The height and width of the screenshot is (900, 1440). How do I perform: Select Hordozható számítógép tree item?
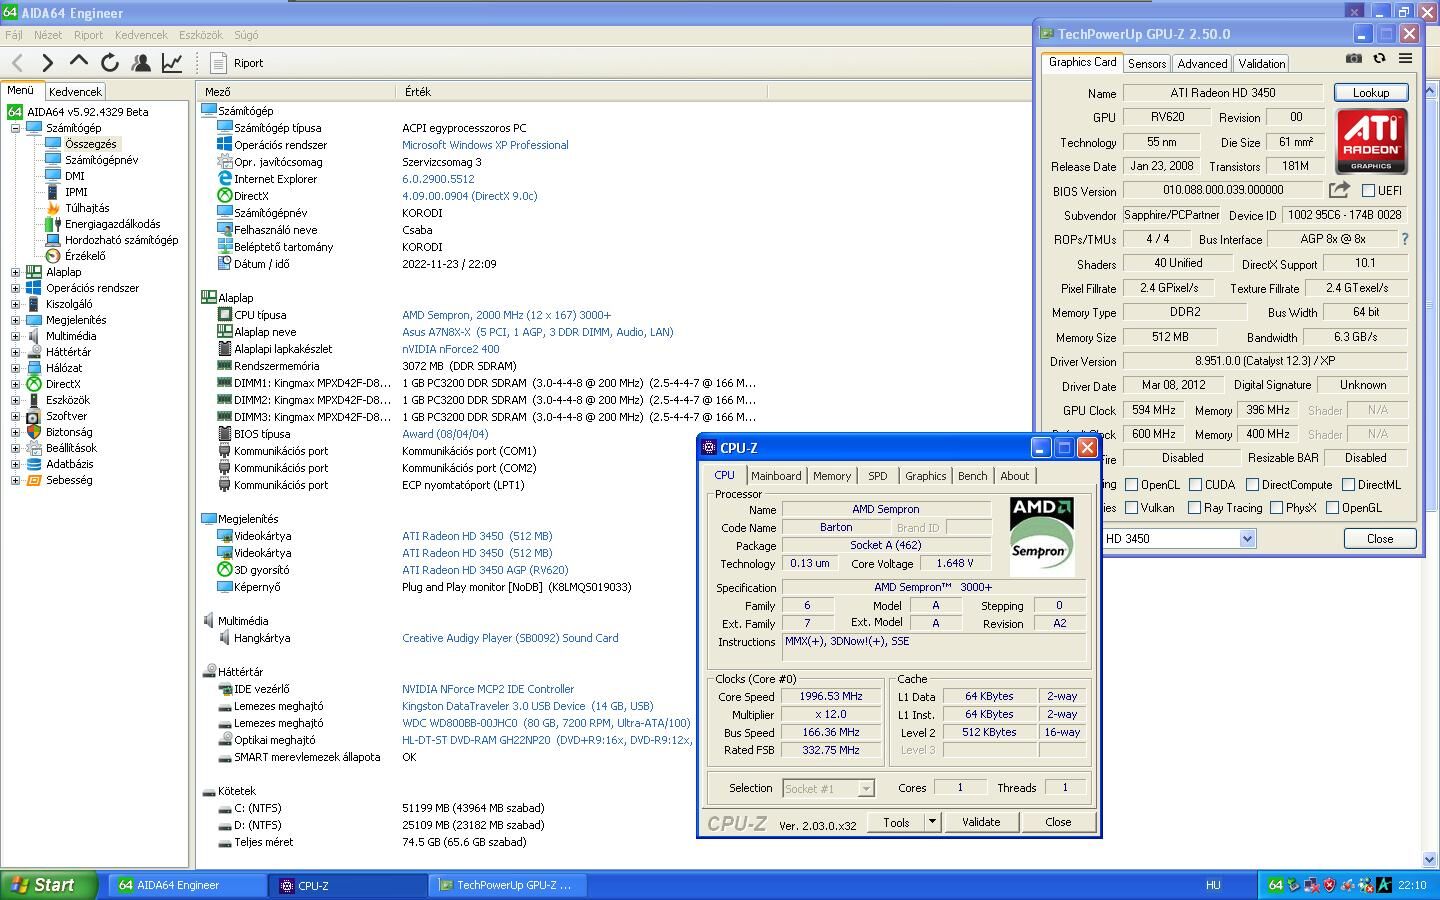click(121, 240)
